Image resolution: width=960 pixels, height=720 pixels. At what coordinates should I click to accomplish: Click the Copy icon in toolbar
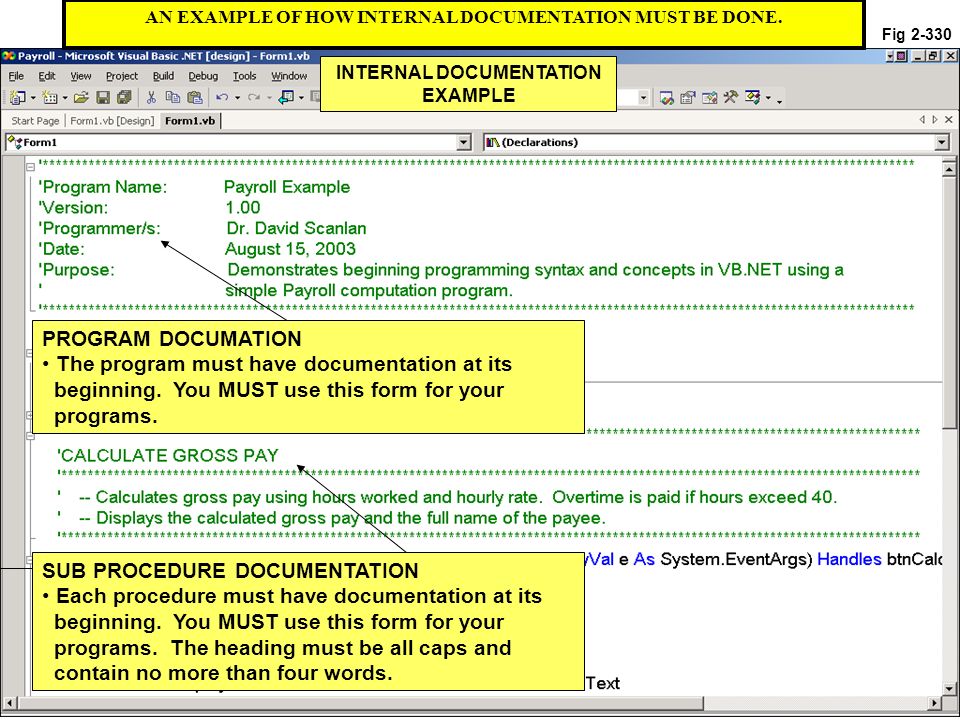(173, 97)
